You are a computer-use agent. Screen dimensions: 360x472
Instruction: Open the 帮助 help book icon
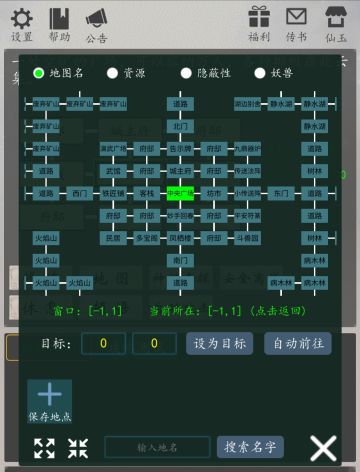tap(59, 19)
